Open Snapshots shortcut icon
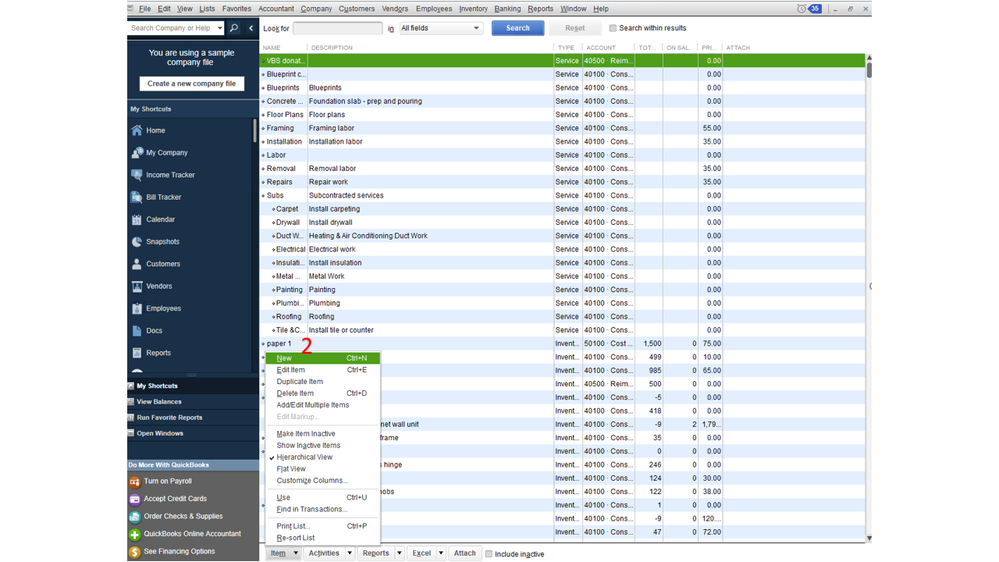 point(136,241)
